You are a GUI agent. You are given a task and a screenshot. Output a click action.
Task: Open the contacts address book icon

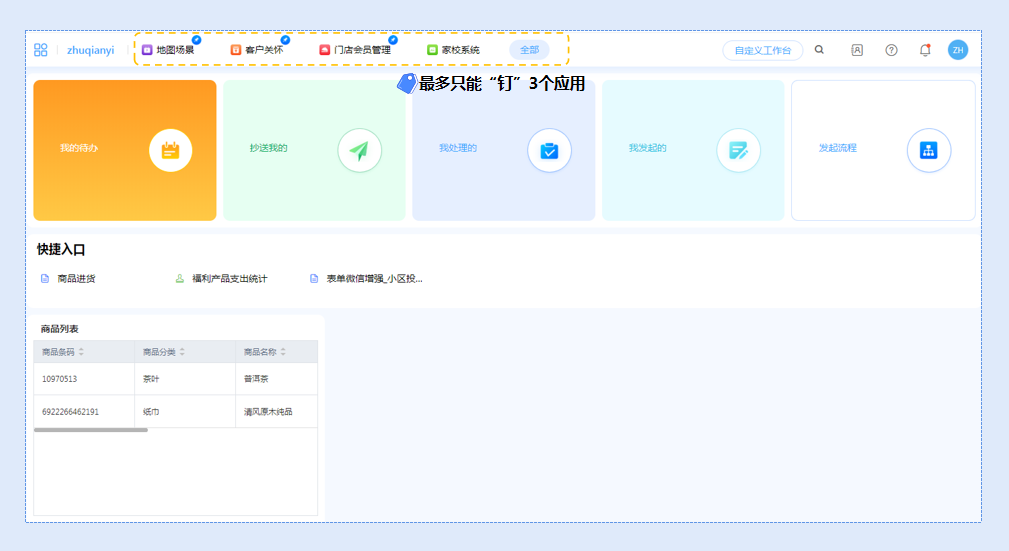click(857, 50)
